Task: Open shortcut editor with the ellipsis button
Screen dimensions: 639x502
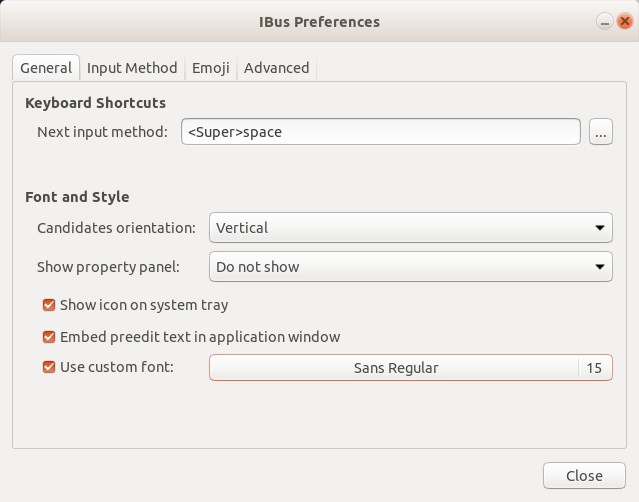Action: coord(601,132)
